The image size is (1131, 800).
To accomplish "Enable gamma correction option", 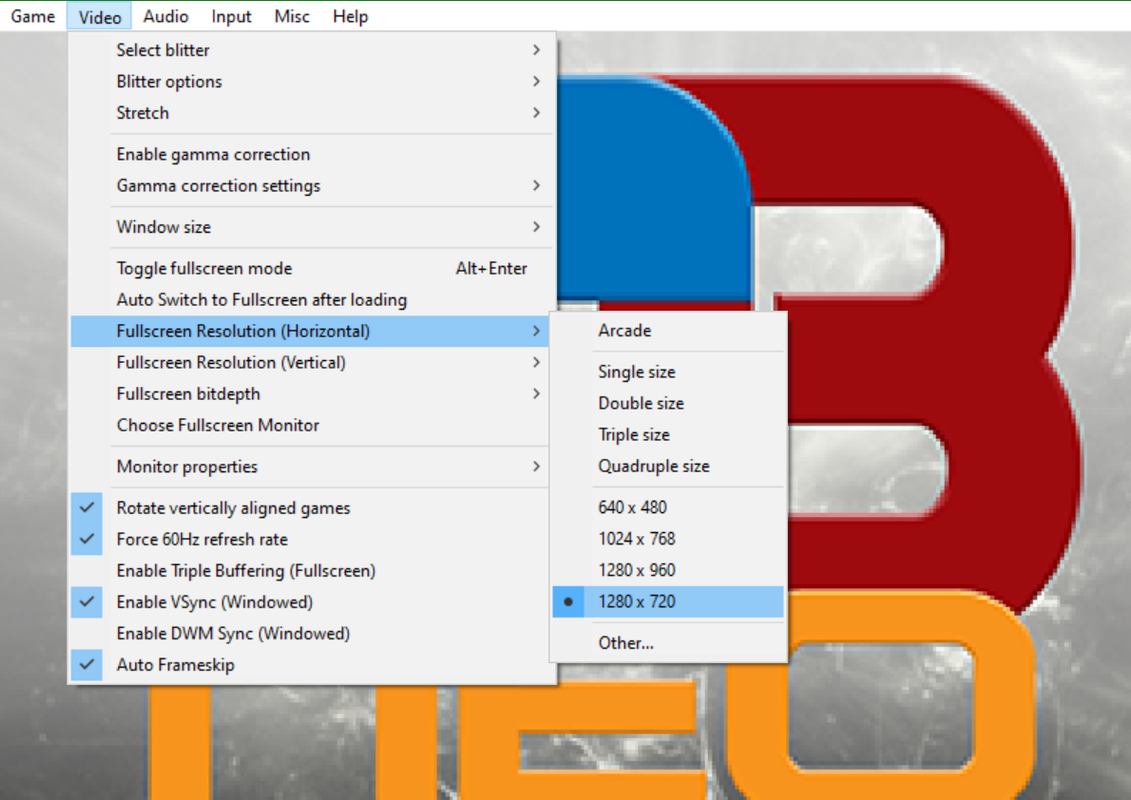I will (x=312, y=154).
